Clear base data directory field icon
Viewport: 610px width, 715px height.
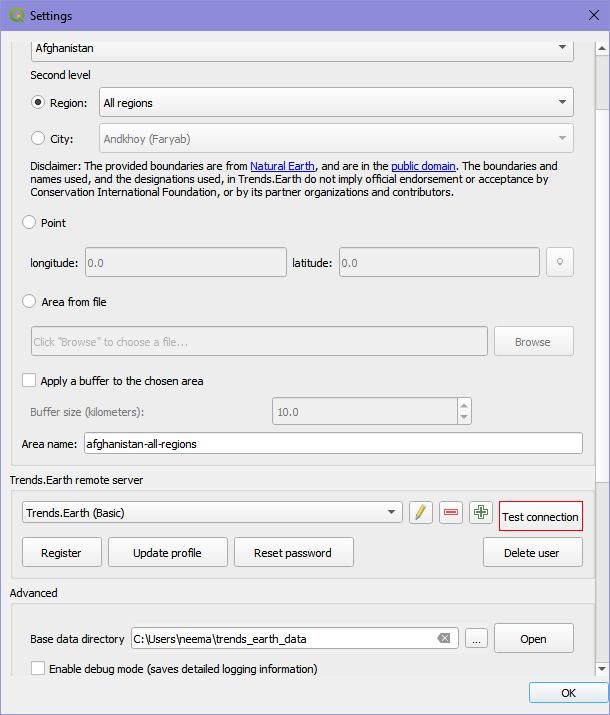[x=444, y=638]
